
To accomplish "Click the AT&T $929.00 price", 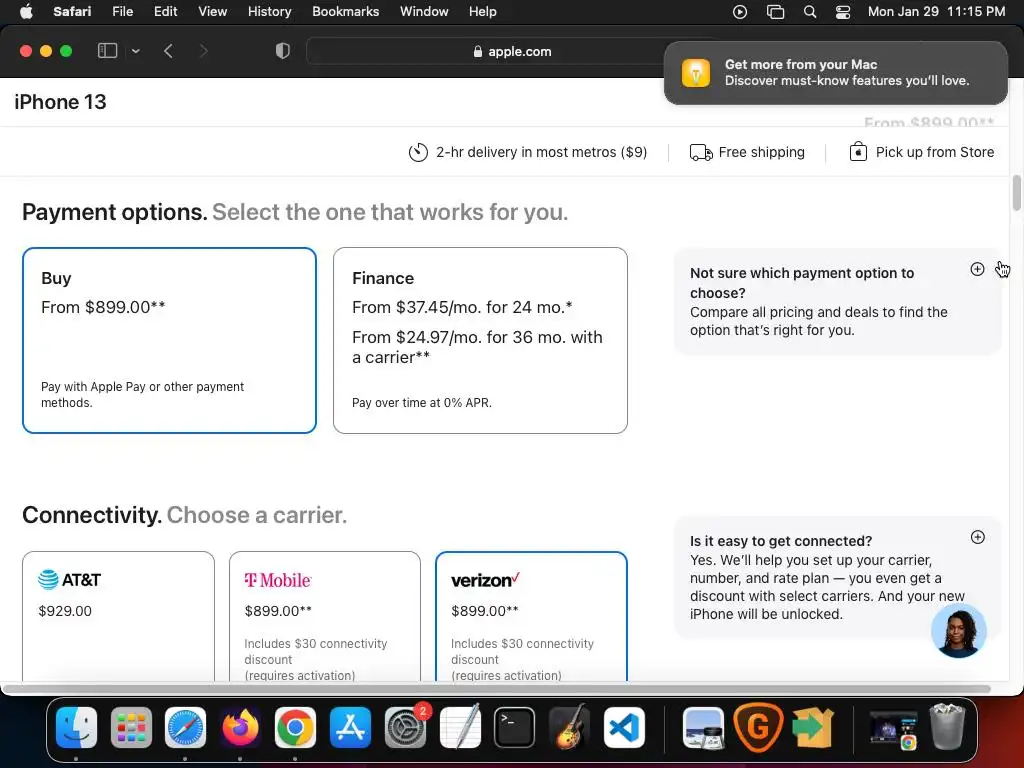I will (65, 611).
